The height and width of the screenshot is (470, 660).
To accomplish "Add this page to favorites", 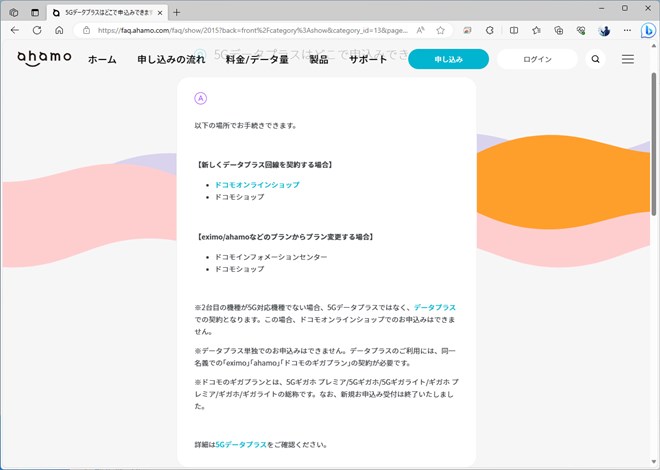I will [440, 30].
